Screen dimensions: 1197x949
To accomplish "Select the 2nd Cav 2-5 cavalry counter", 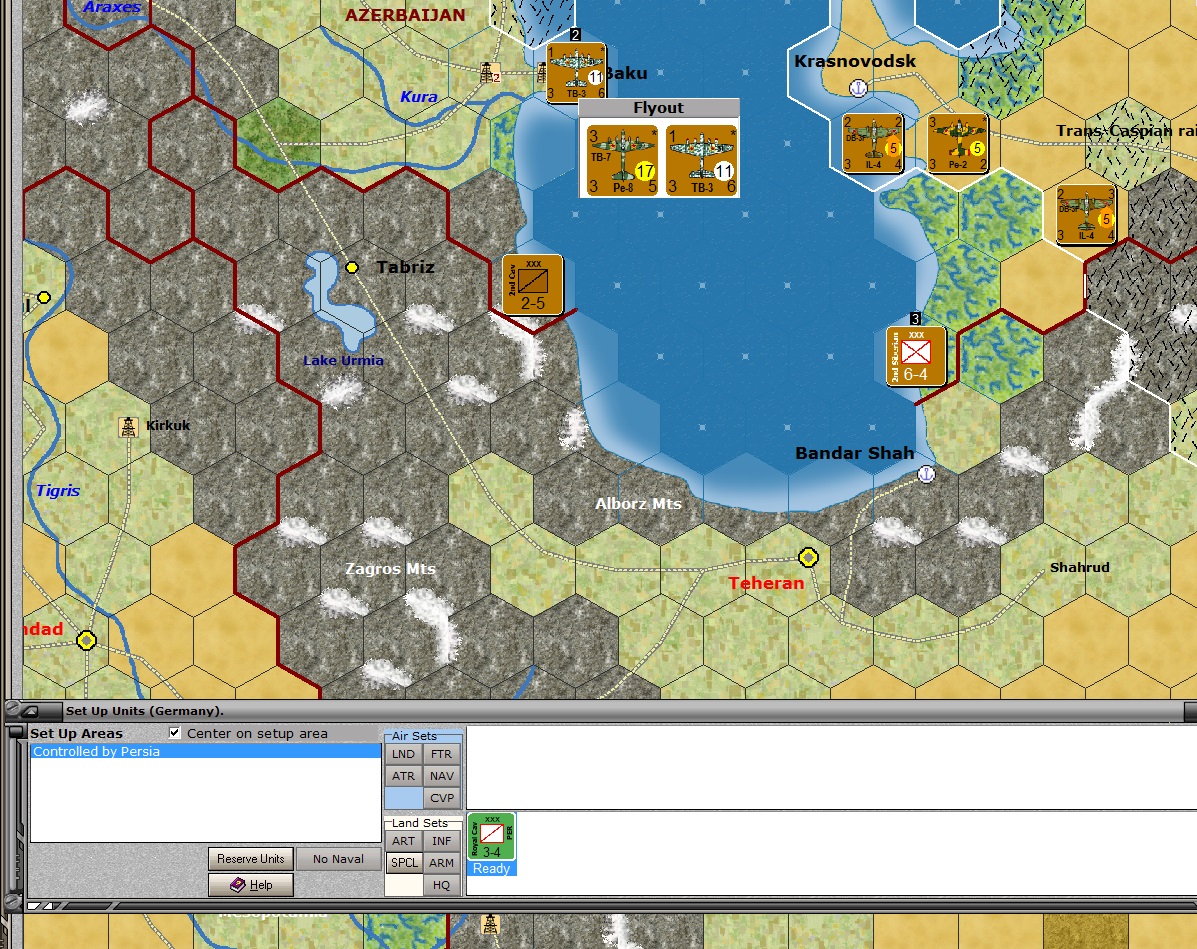I will click(533, 286).
